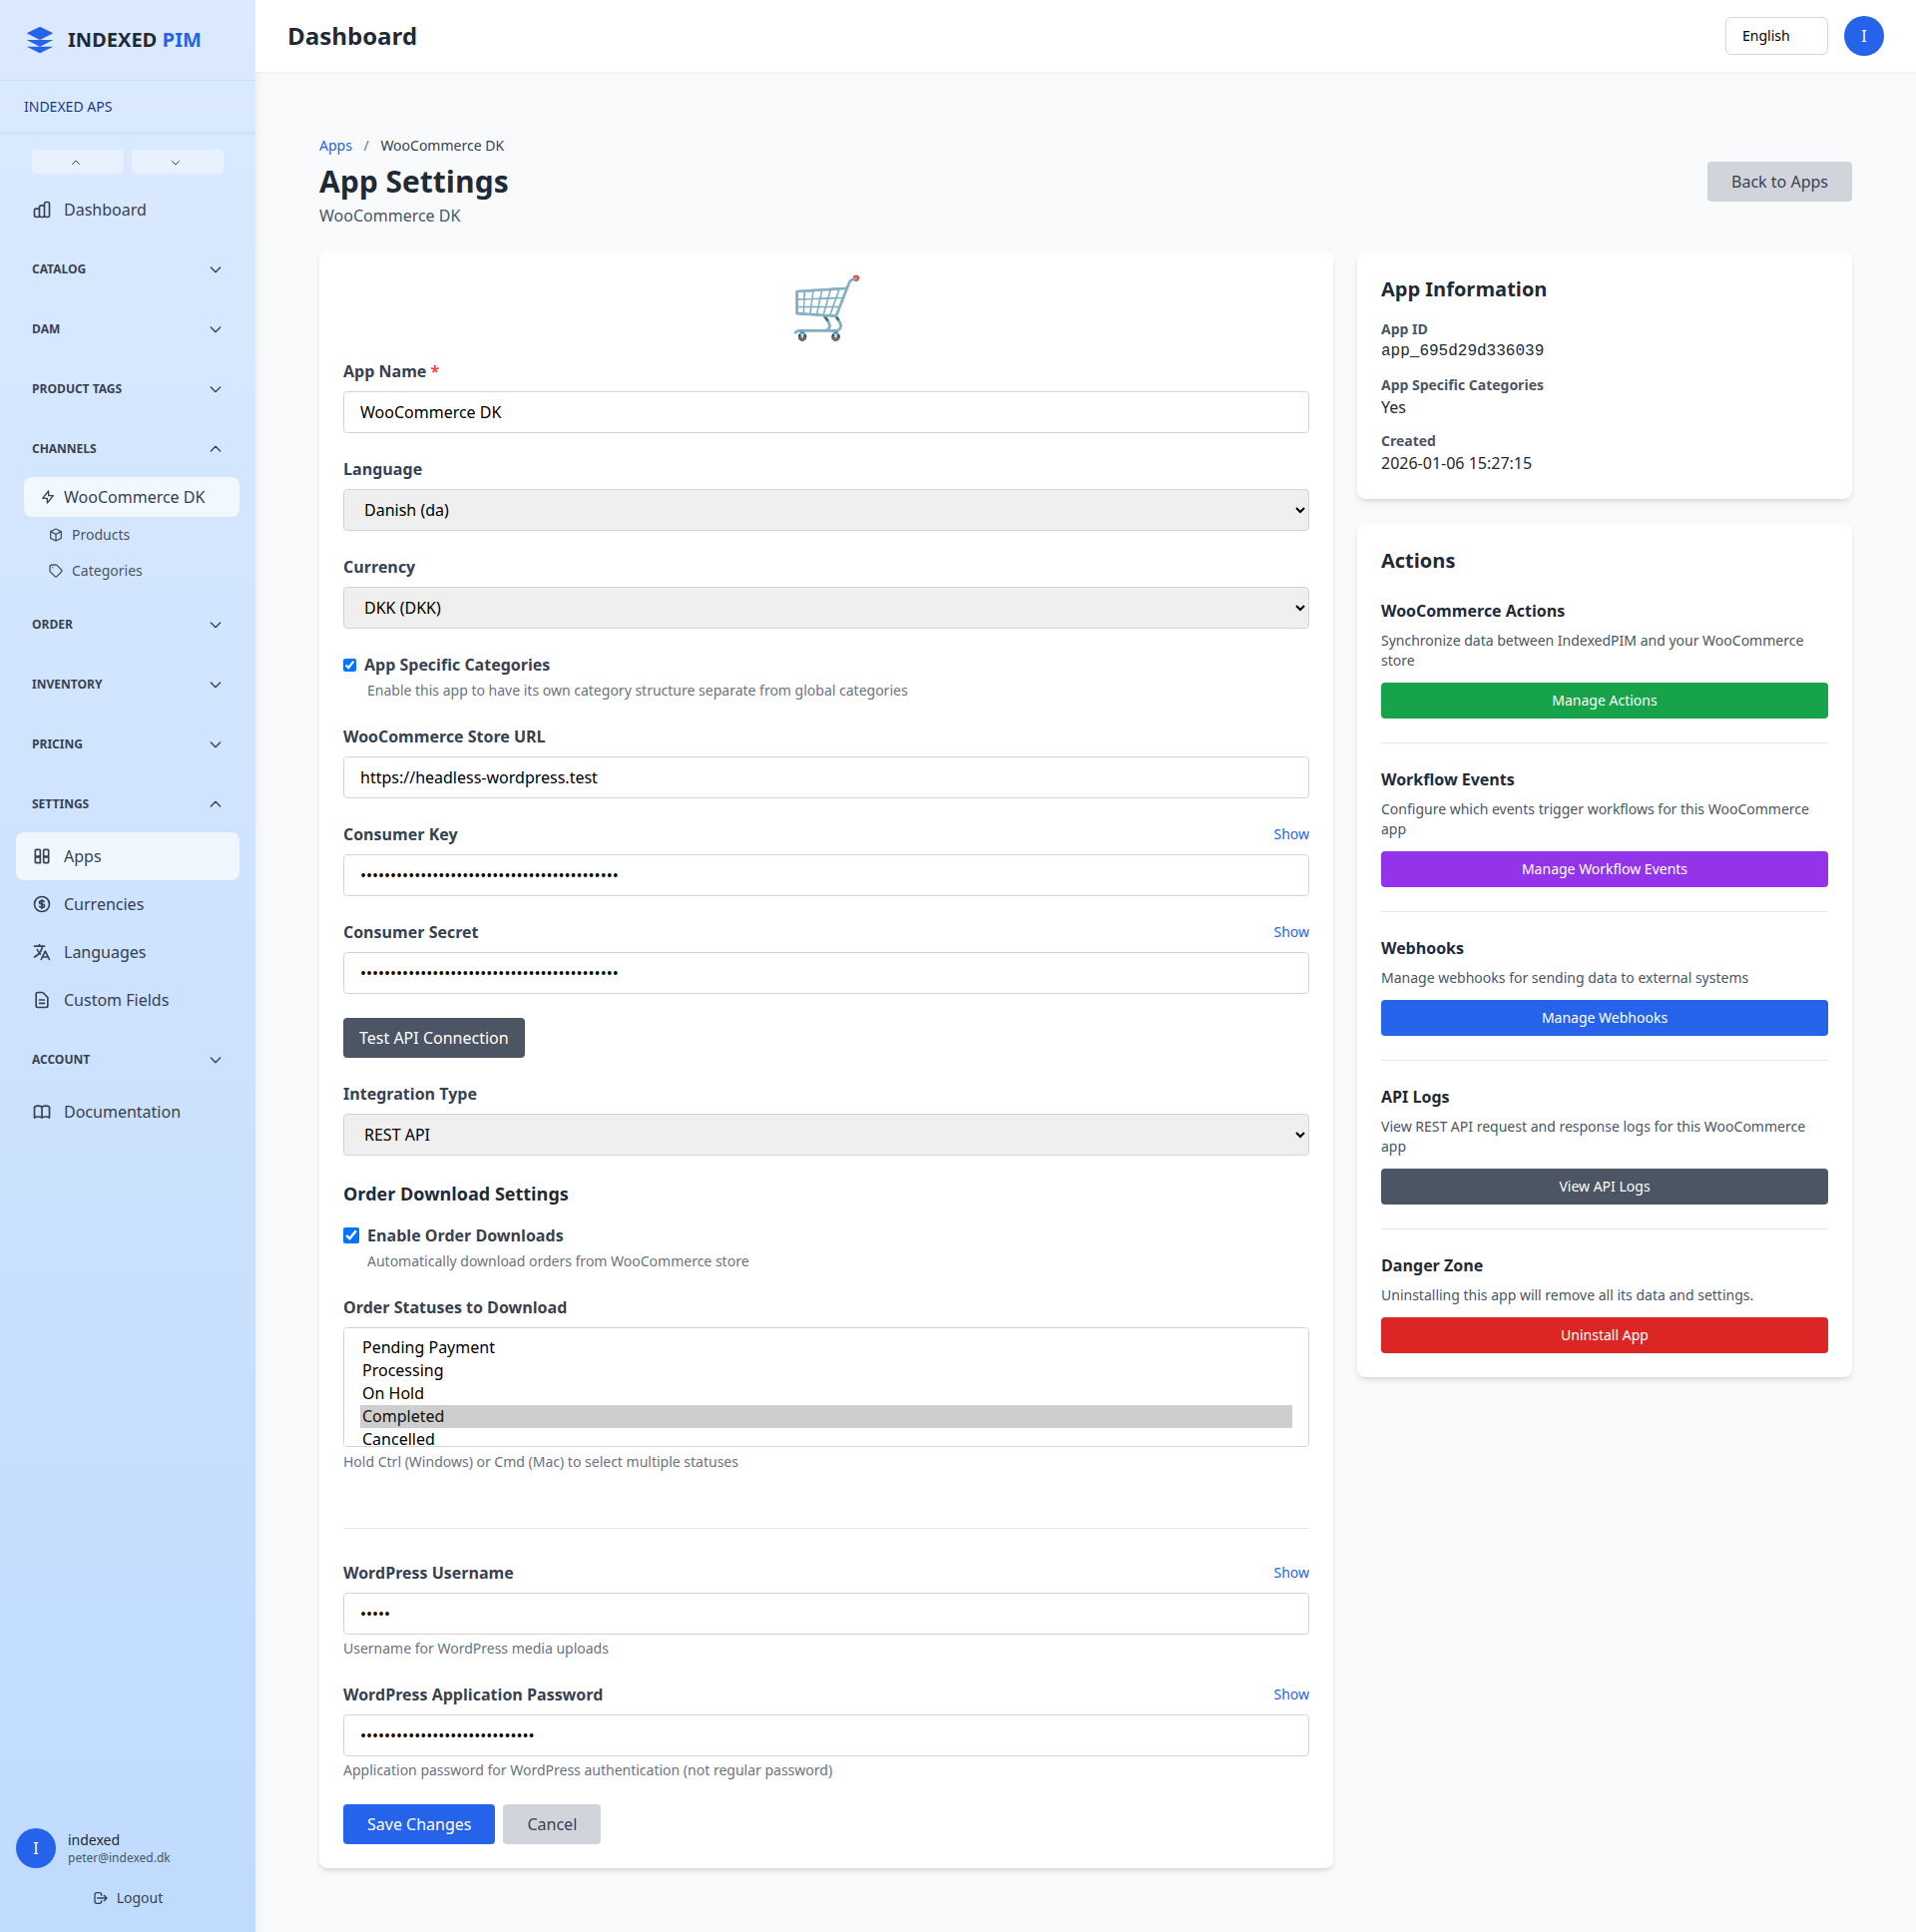This screenshot has height=1932, width=1916.
Task: Select the Apps grid icon in sidebar
Action: 42,856
